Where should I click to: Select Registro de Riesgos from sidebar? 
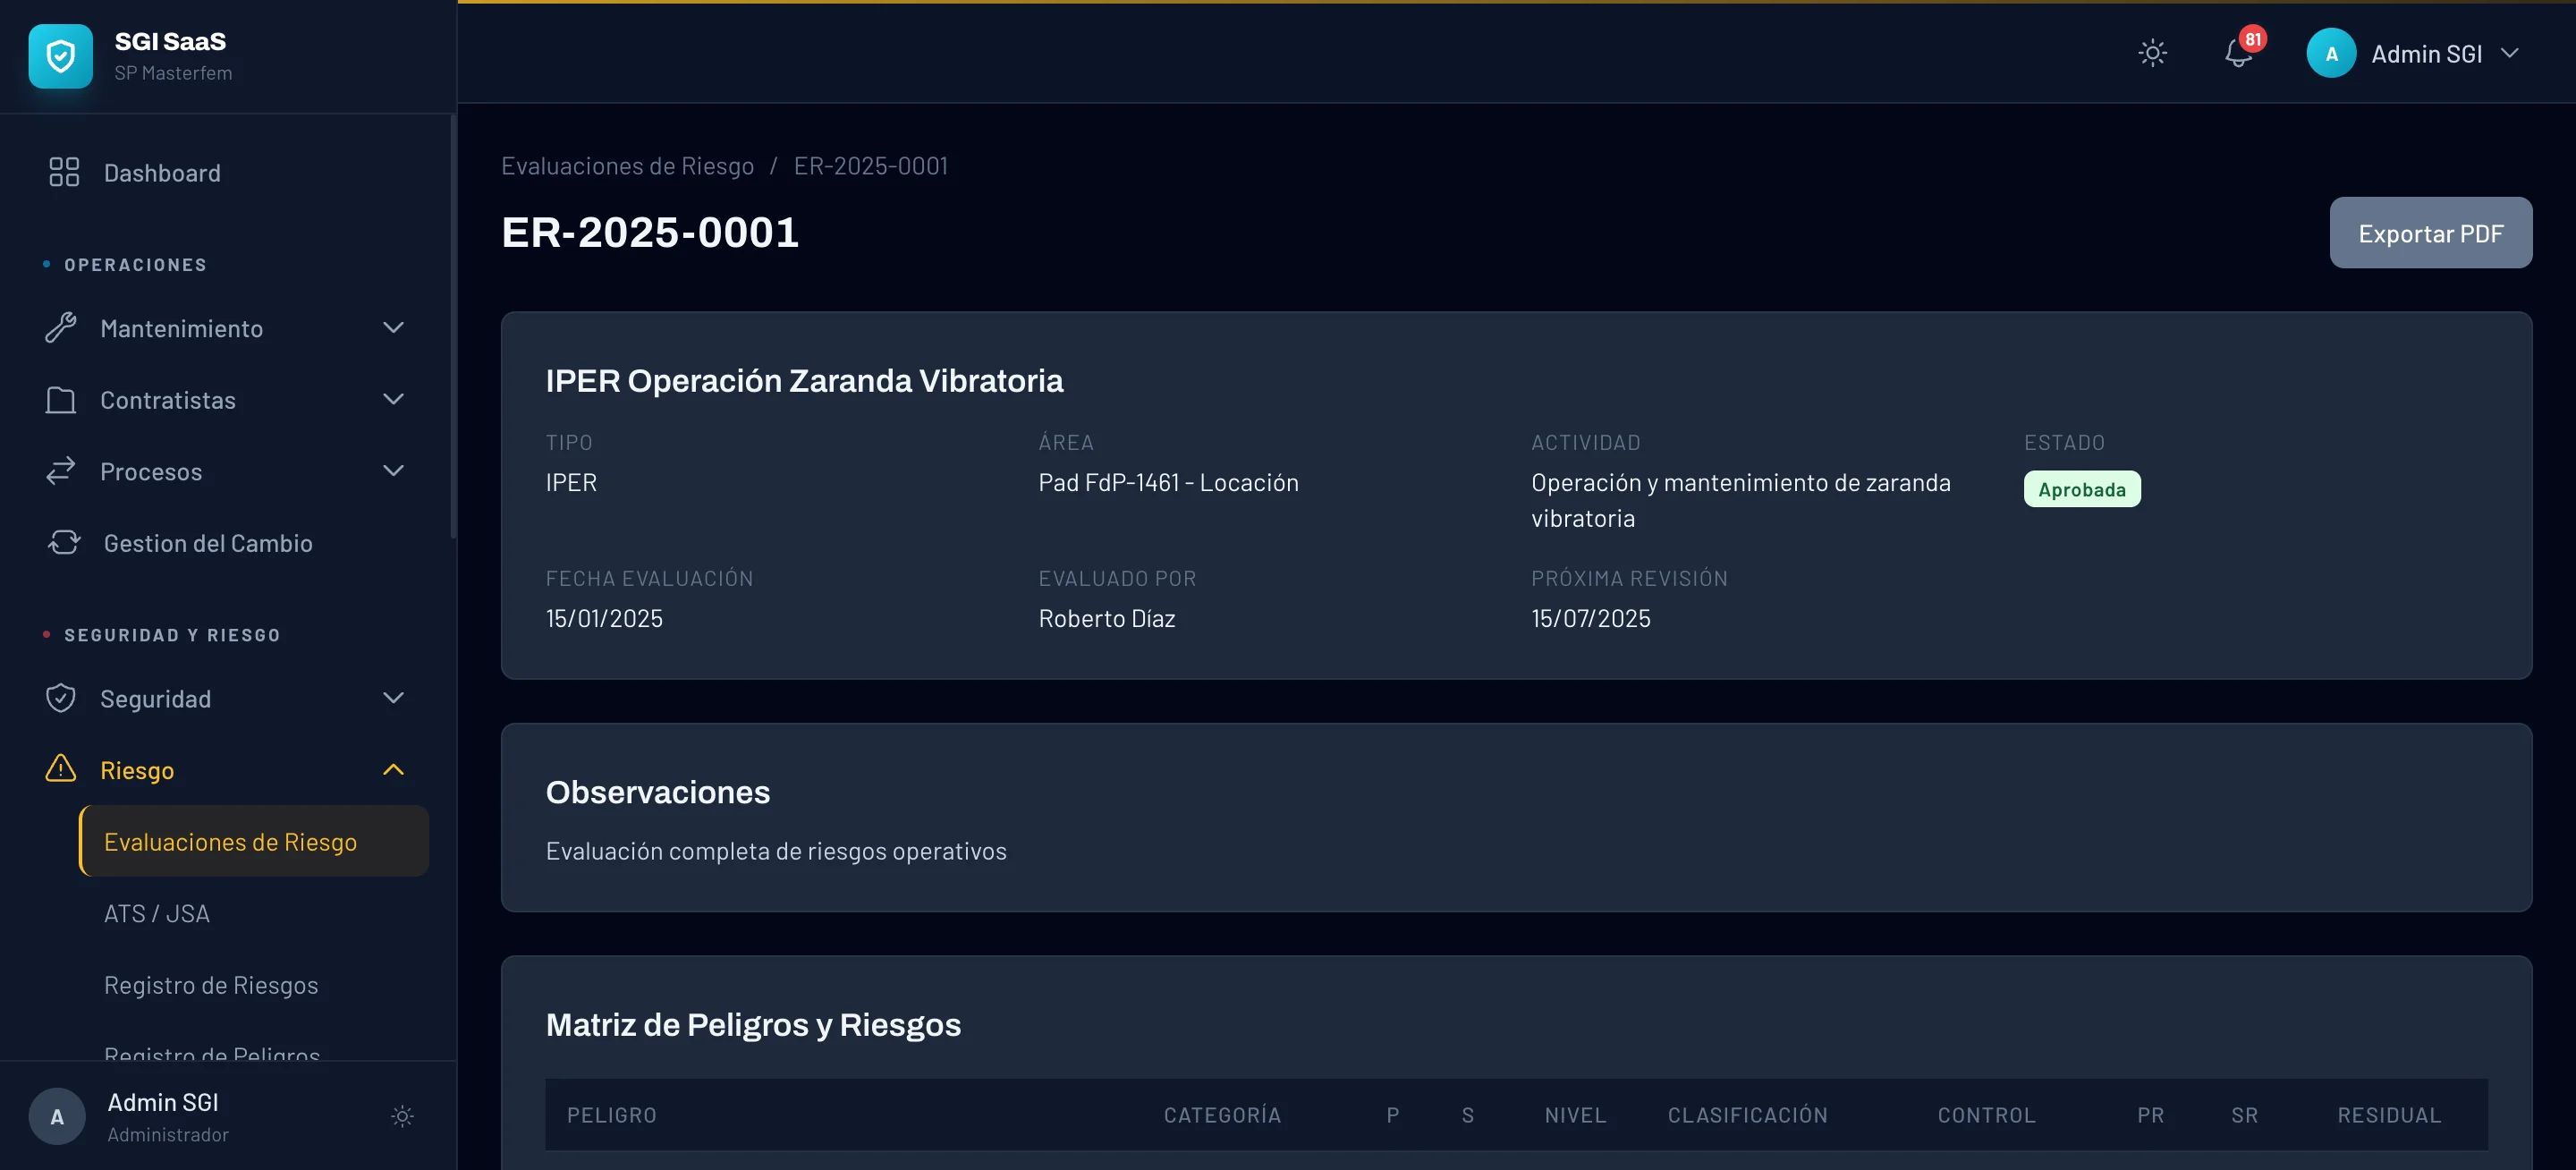coord(211,985)
